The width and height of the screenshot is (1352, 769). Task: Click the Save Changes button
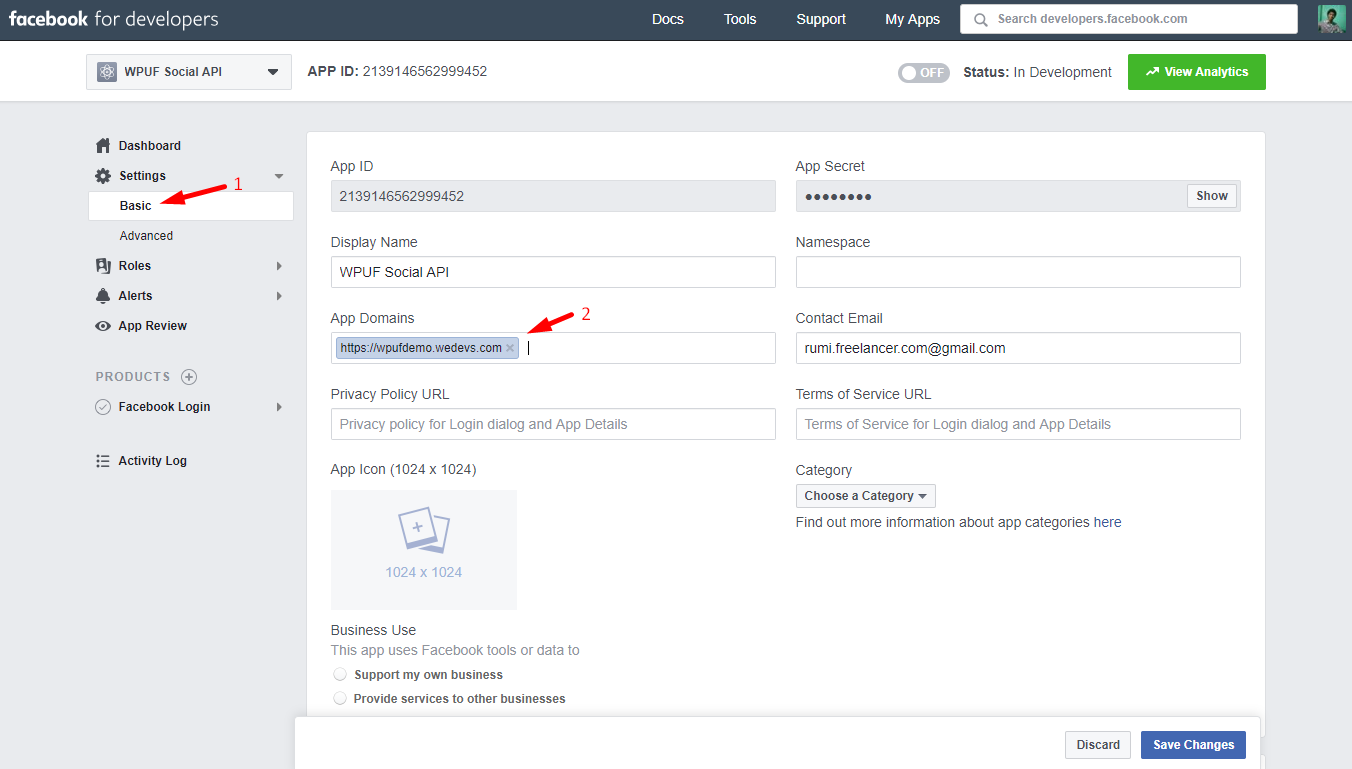tap(1192, 744)
